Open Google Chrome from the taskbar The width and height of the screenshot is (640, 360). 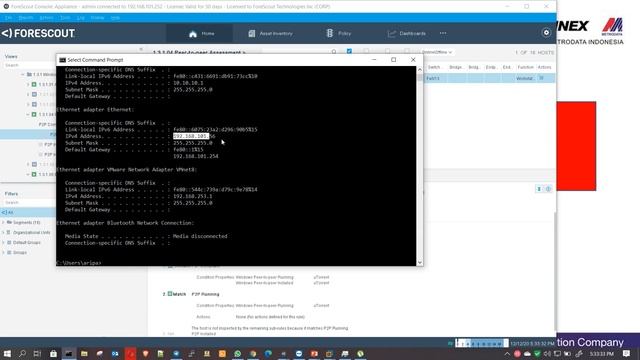pos(253,353)
